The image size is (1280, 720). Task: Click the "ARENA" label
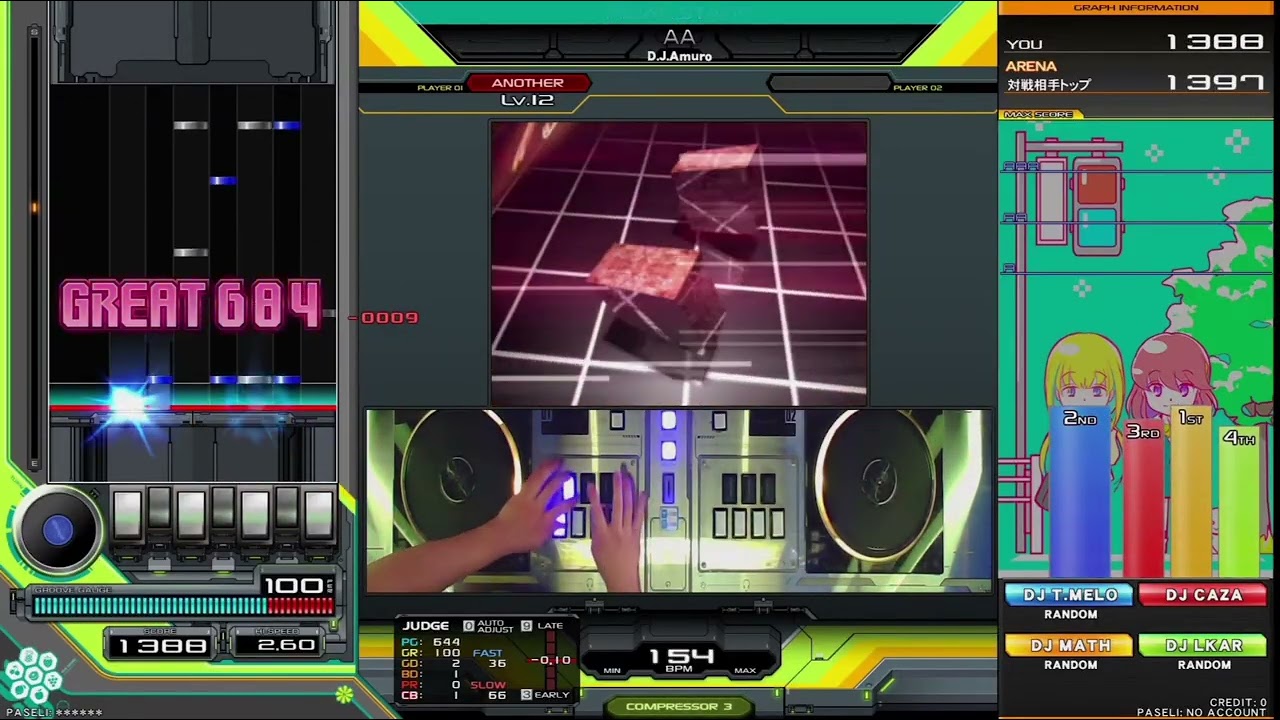1031,66
